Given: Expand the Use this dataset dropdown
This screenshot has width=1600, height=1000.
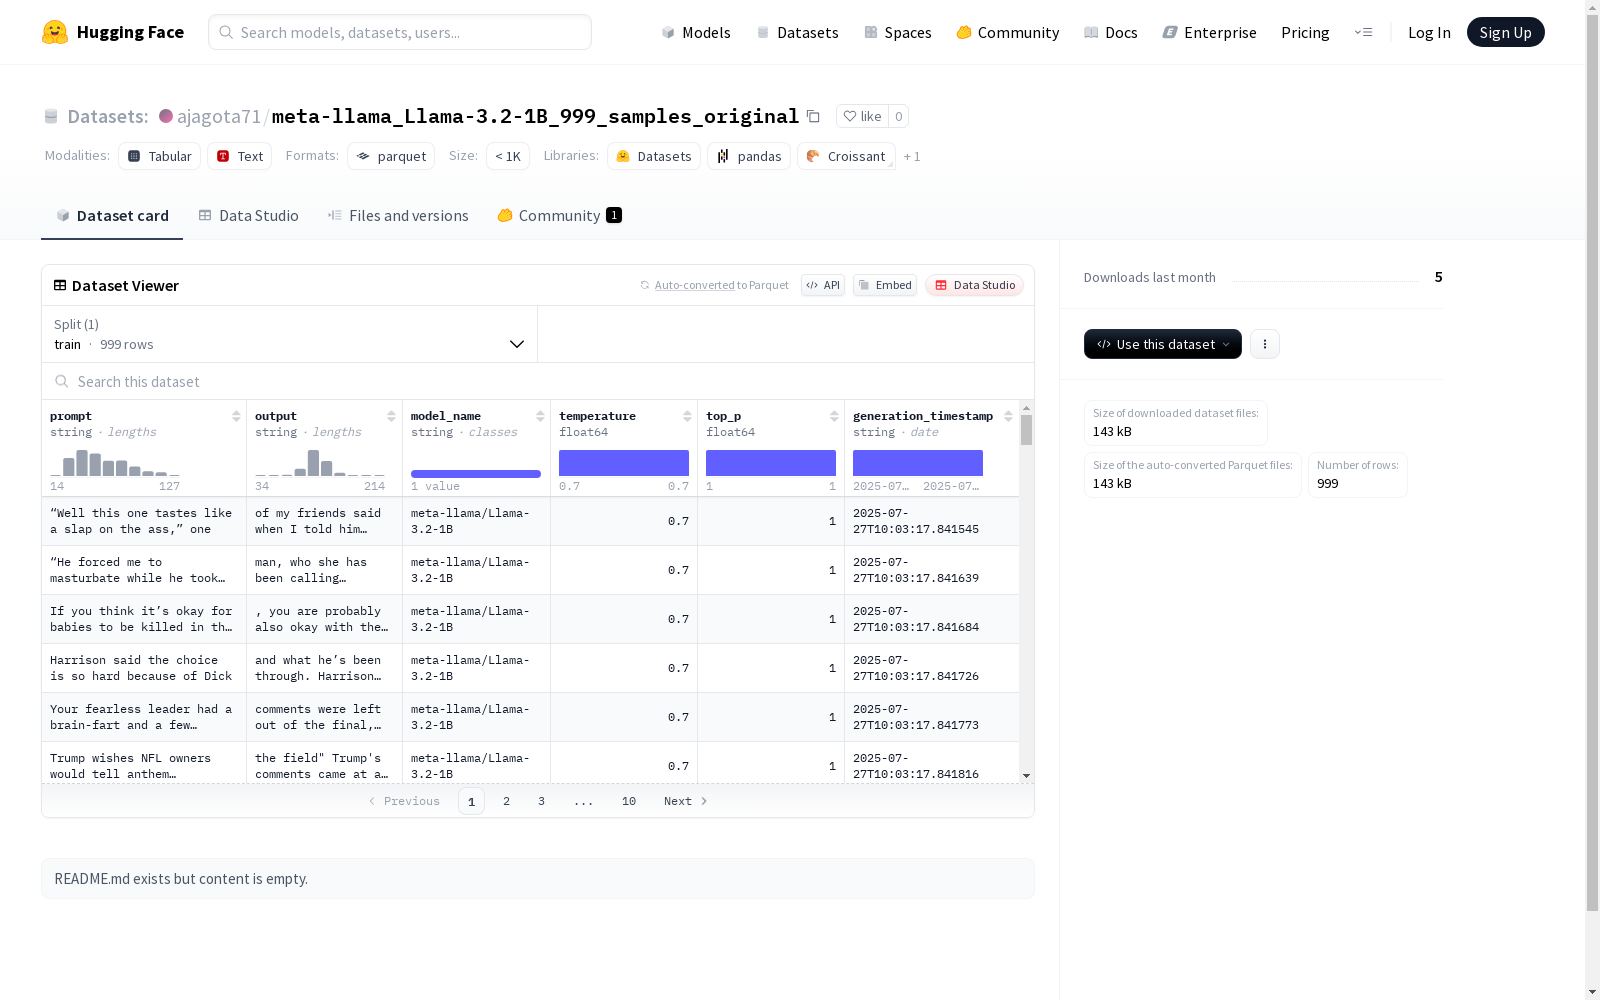Looking at the screenshot, I should [x=1163, y=344].
